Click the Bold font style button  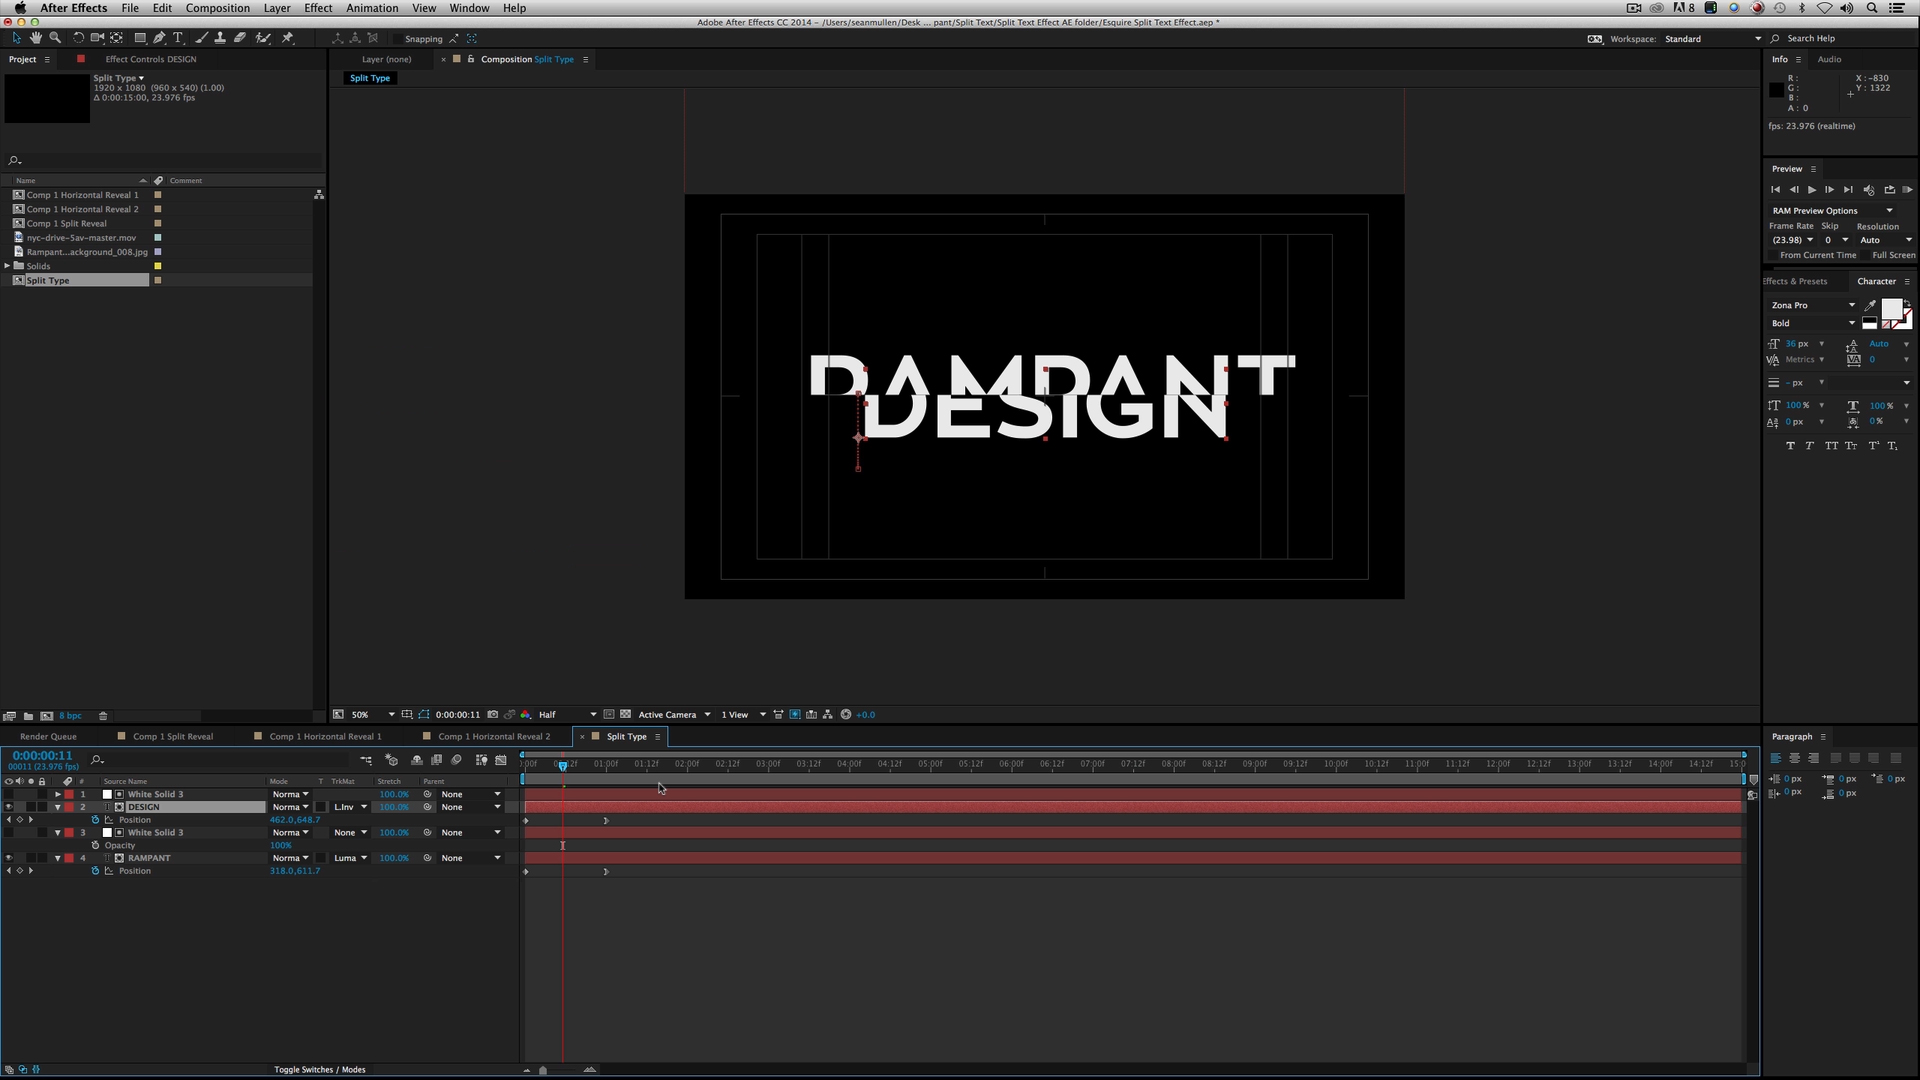1791,444
